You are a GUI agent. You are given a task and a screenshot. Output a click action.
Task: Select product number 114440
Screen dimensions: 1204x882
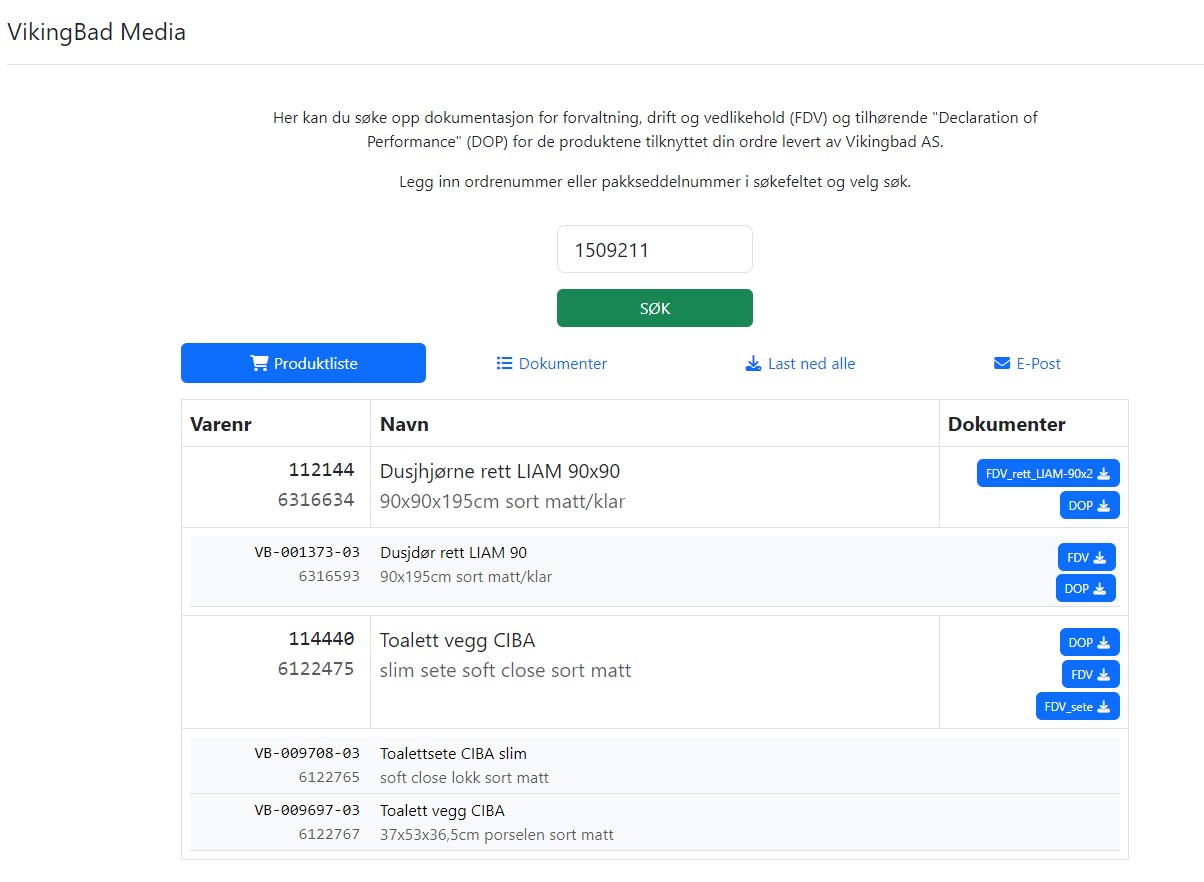(321, 640)
